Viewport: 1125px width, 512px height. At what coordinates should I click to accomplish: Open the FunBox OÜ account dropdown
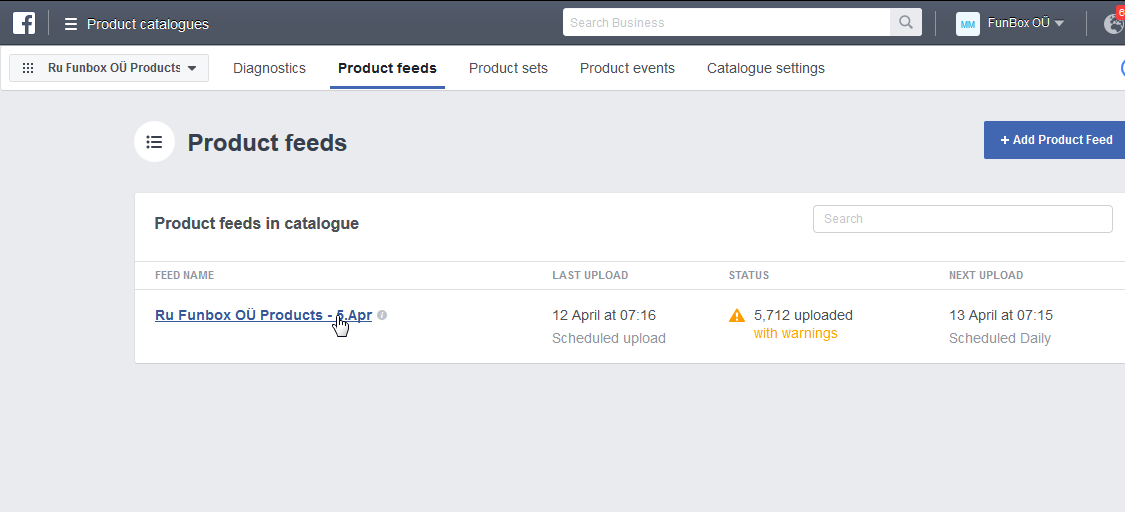[1025, 23]
